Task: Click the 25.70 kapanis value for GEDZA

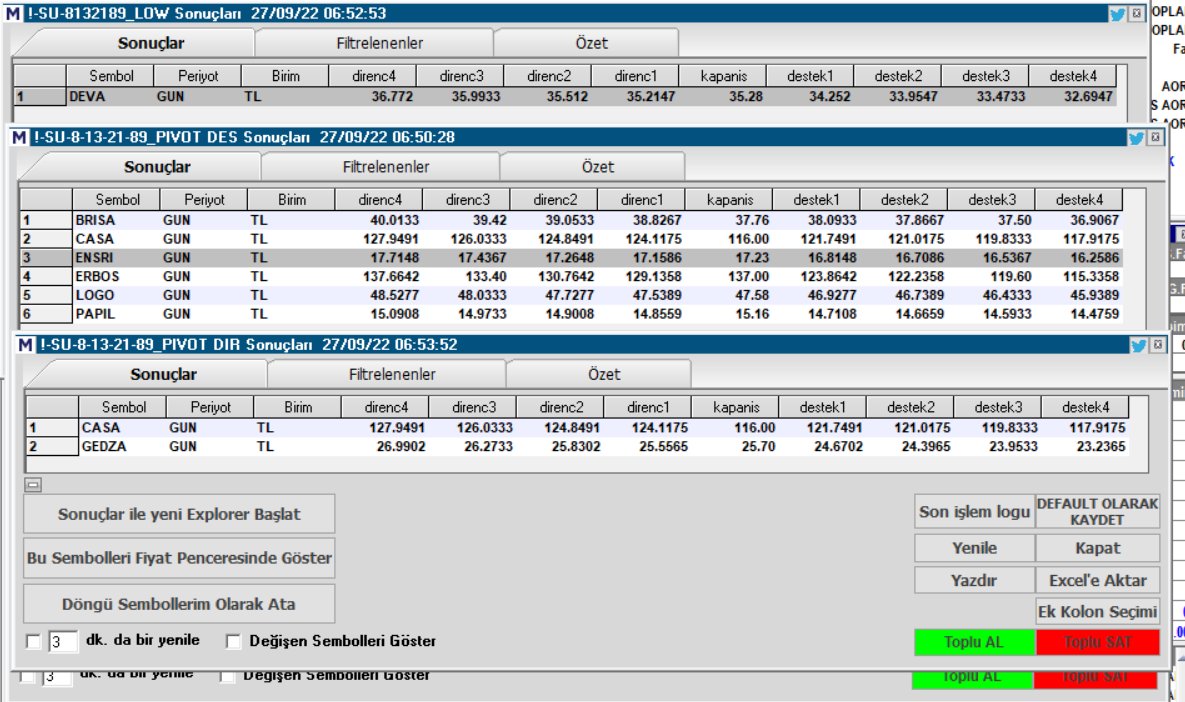Action: [758, 447]
